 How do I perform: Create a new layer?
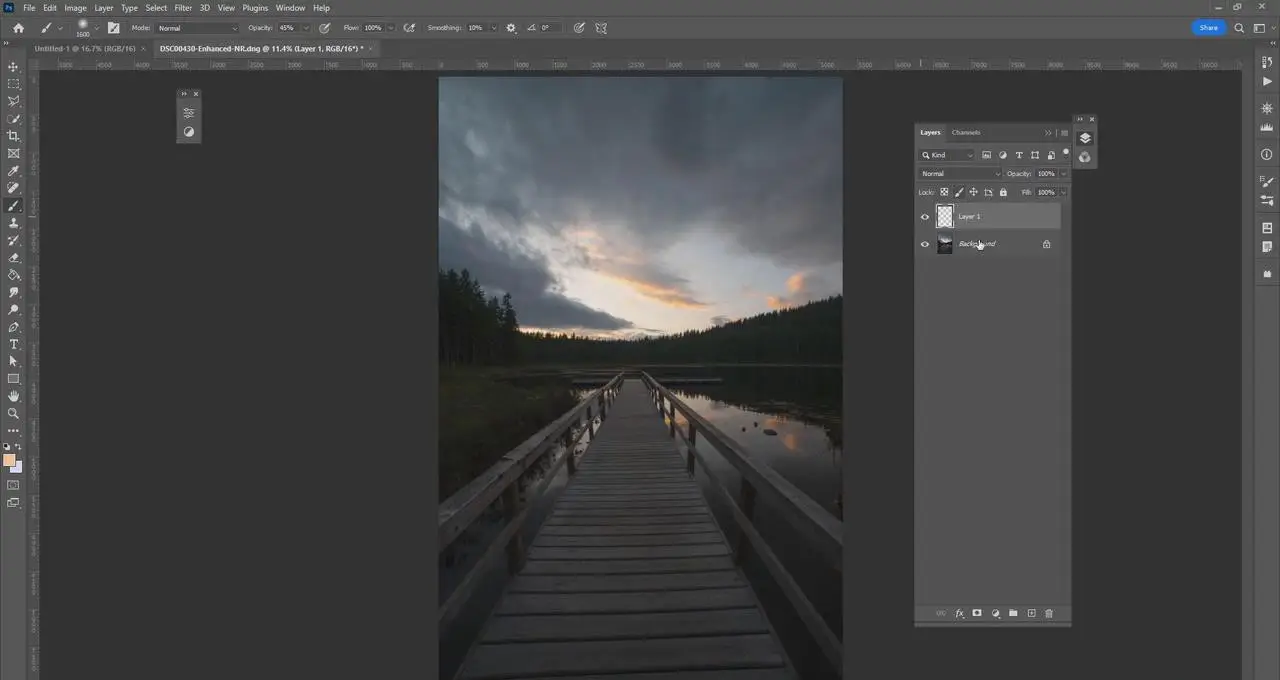coord(1031,613)
